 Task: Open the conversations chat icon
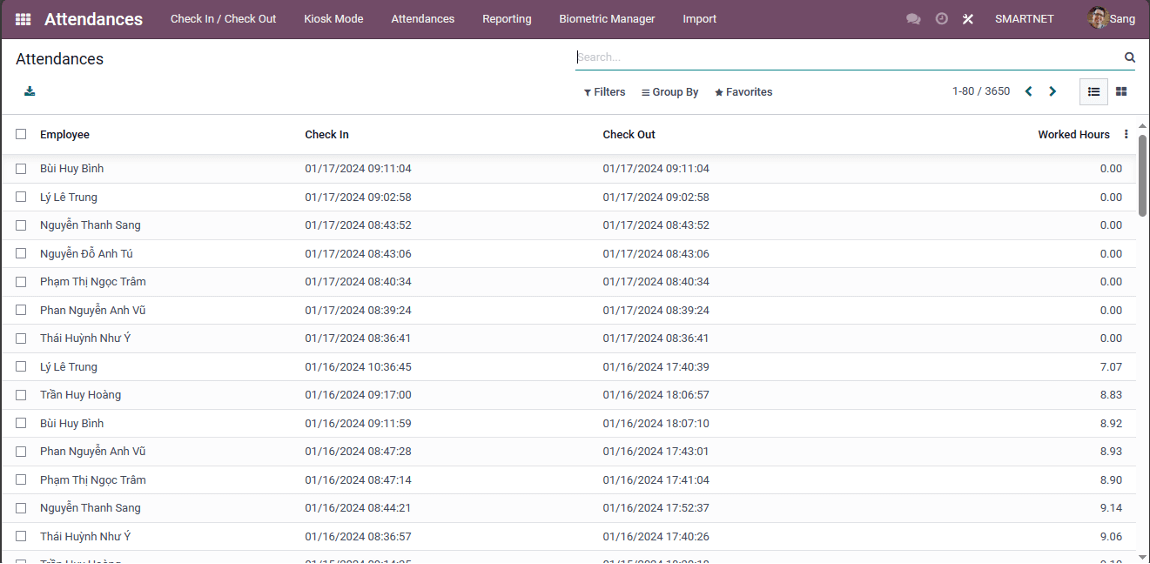pos(913,19)
